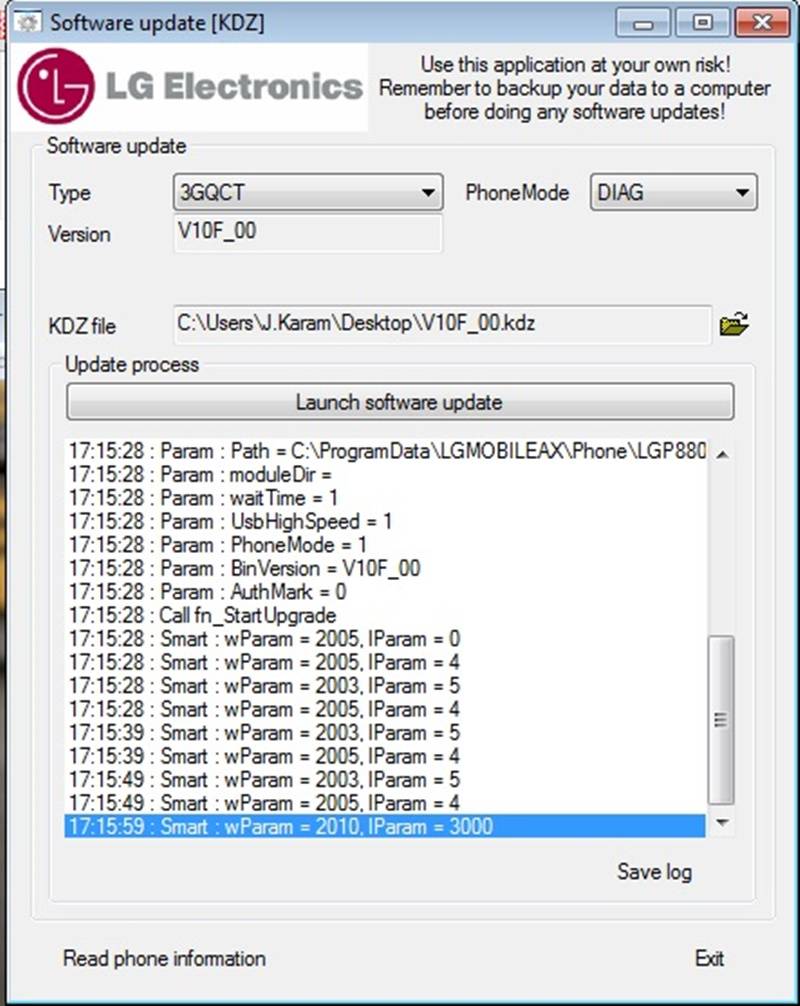
Task: Click the window title bar gear icon
Action: coord(26,23)
